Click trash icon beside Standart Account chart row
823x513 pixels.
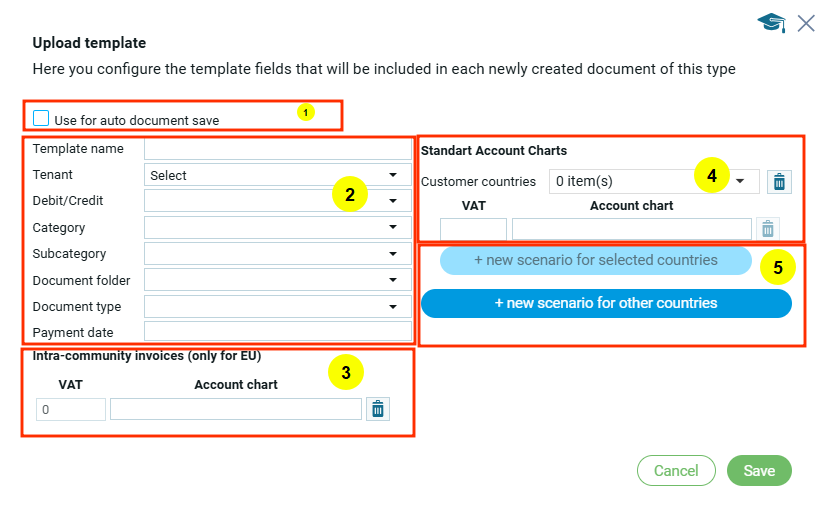click(x=767, y=229)
